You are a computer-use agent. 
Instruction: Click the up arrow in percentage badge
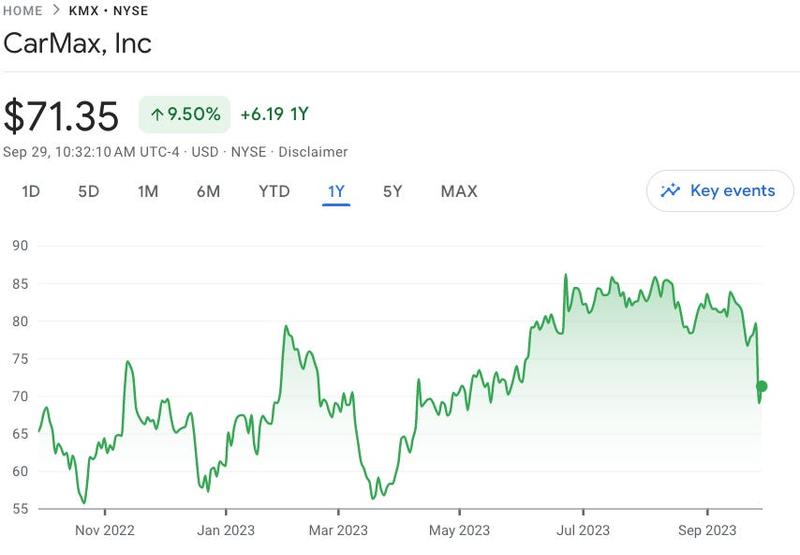pyautogui.click(x=157, y=114)
